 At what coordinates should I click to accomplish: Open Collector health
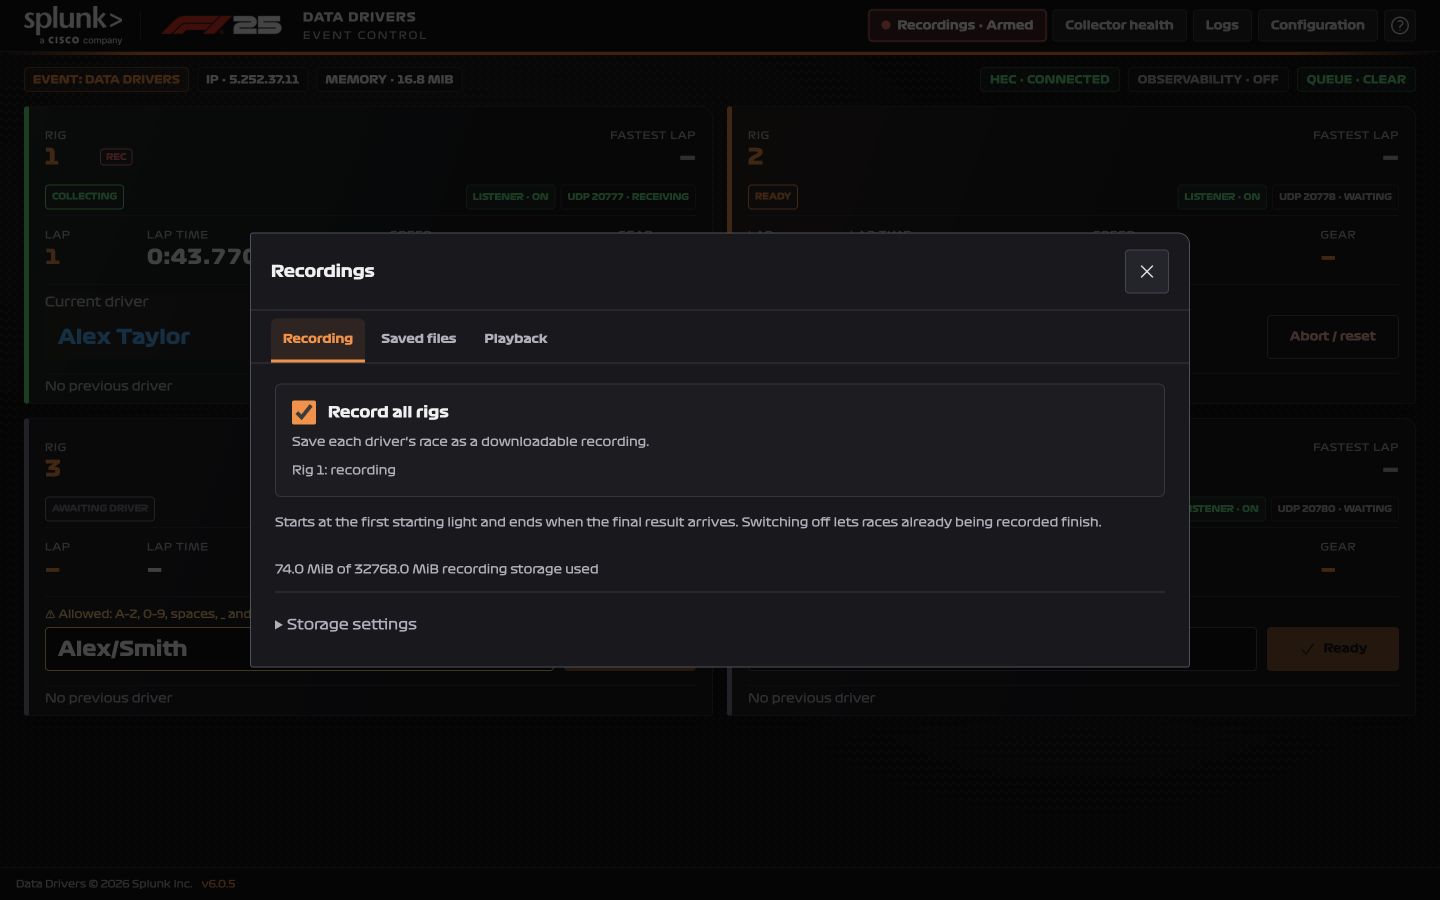tap(1119, 25)
